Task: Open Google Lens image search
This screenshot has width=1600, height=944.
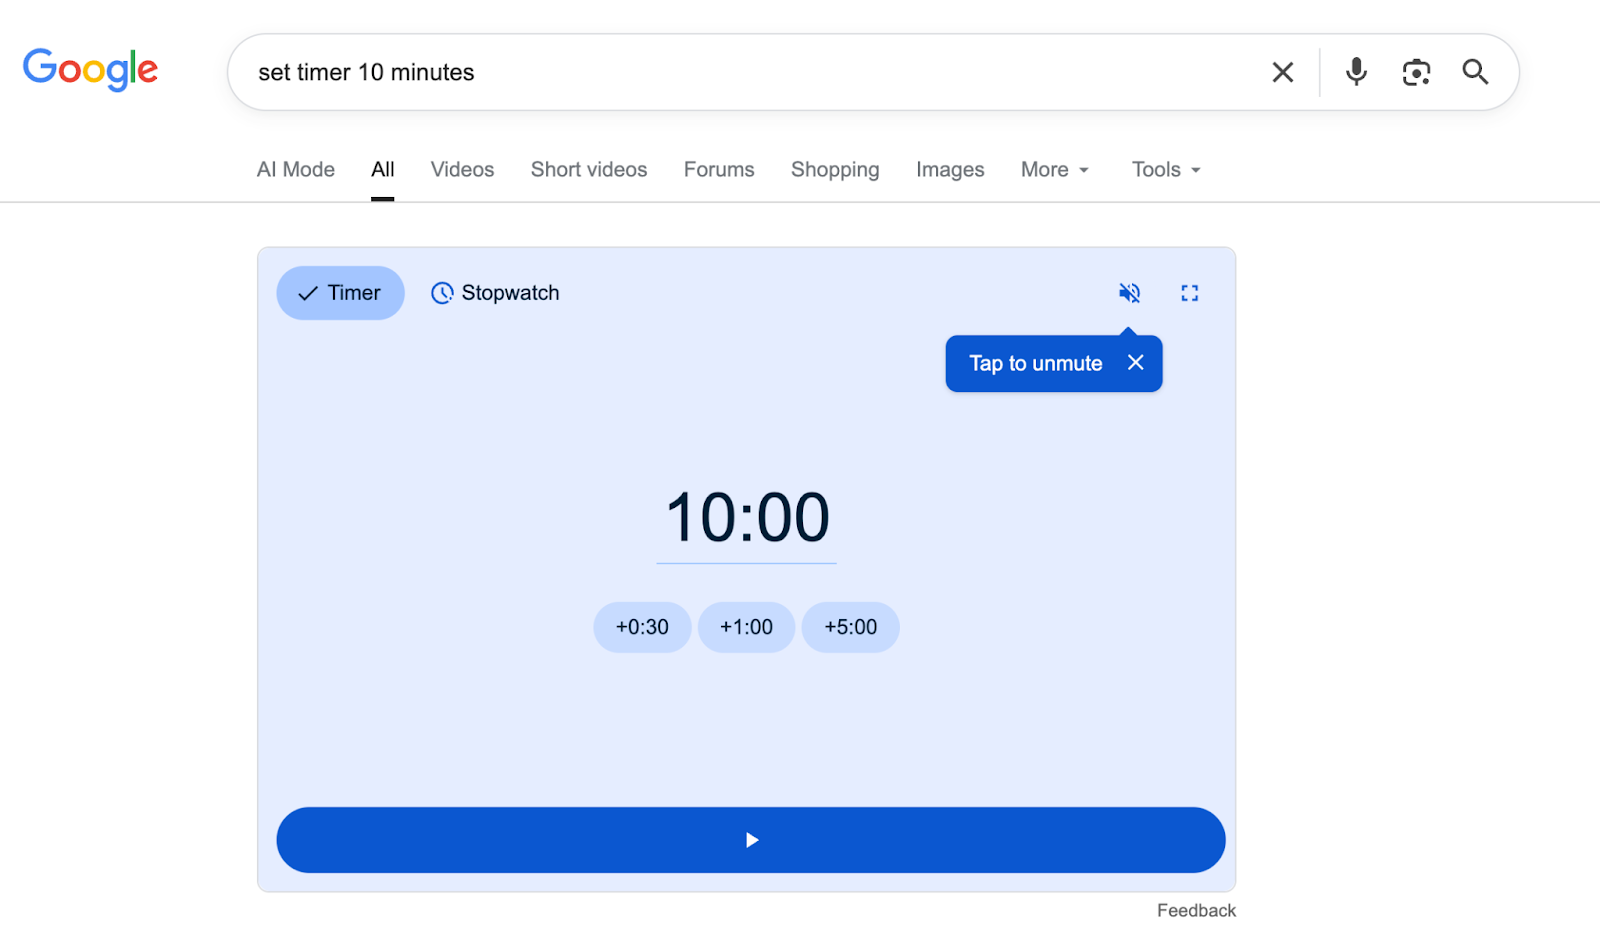Action: click(x=1416, y=71)
